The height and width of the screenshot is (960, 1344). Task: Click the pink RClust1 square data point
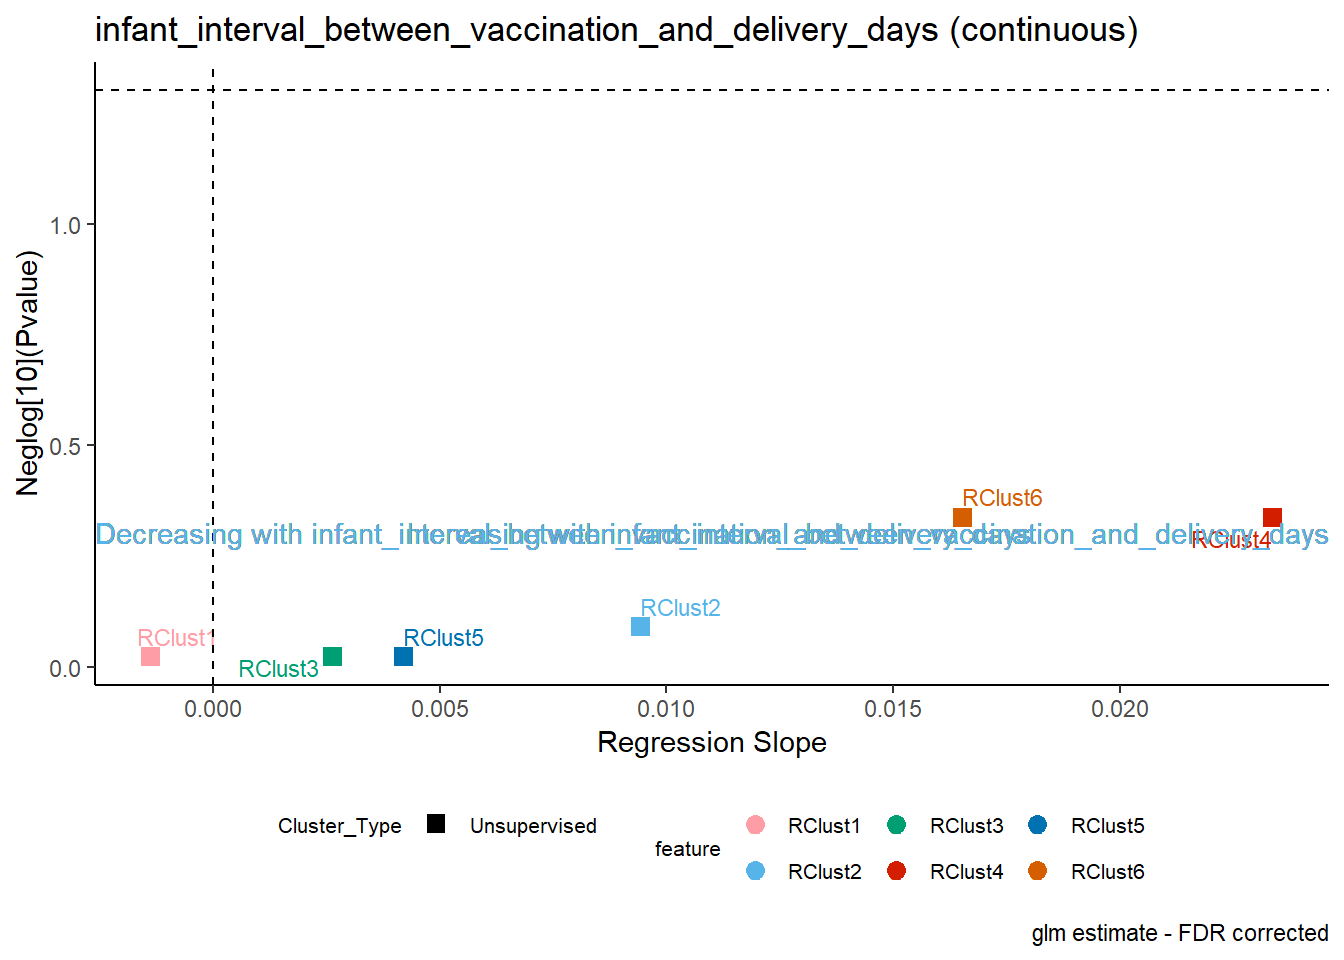click(x=150, y=657)
